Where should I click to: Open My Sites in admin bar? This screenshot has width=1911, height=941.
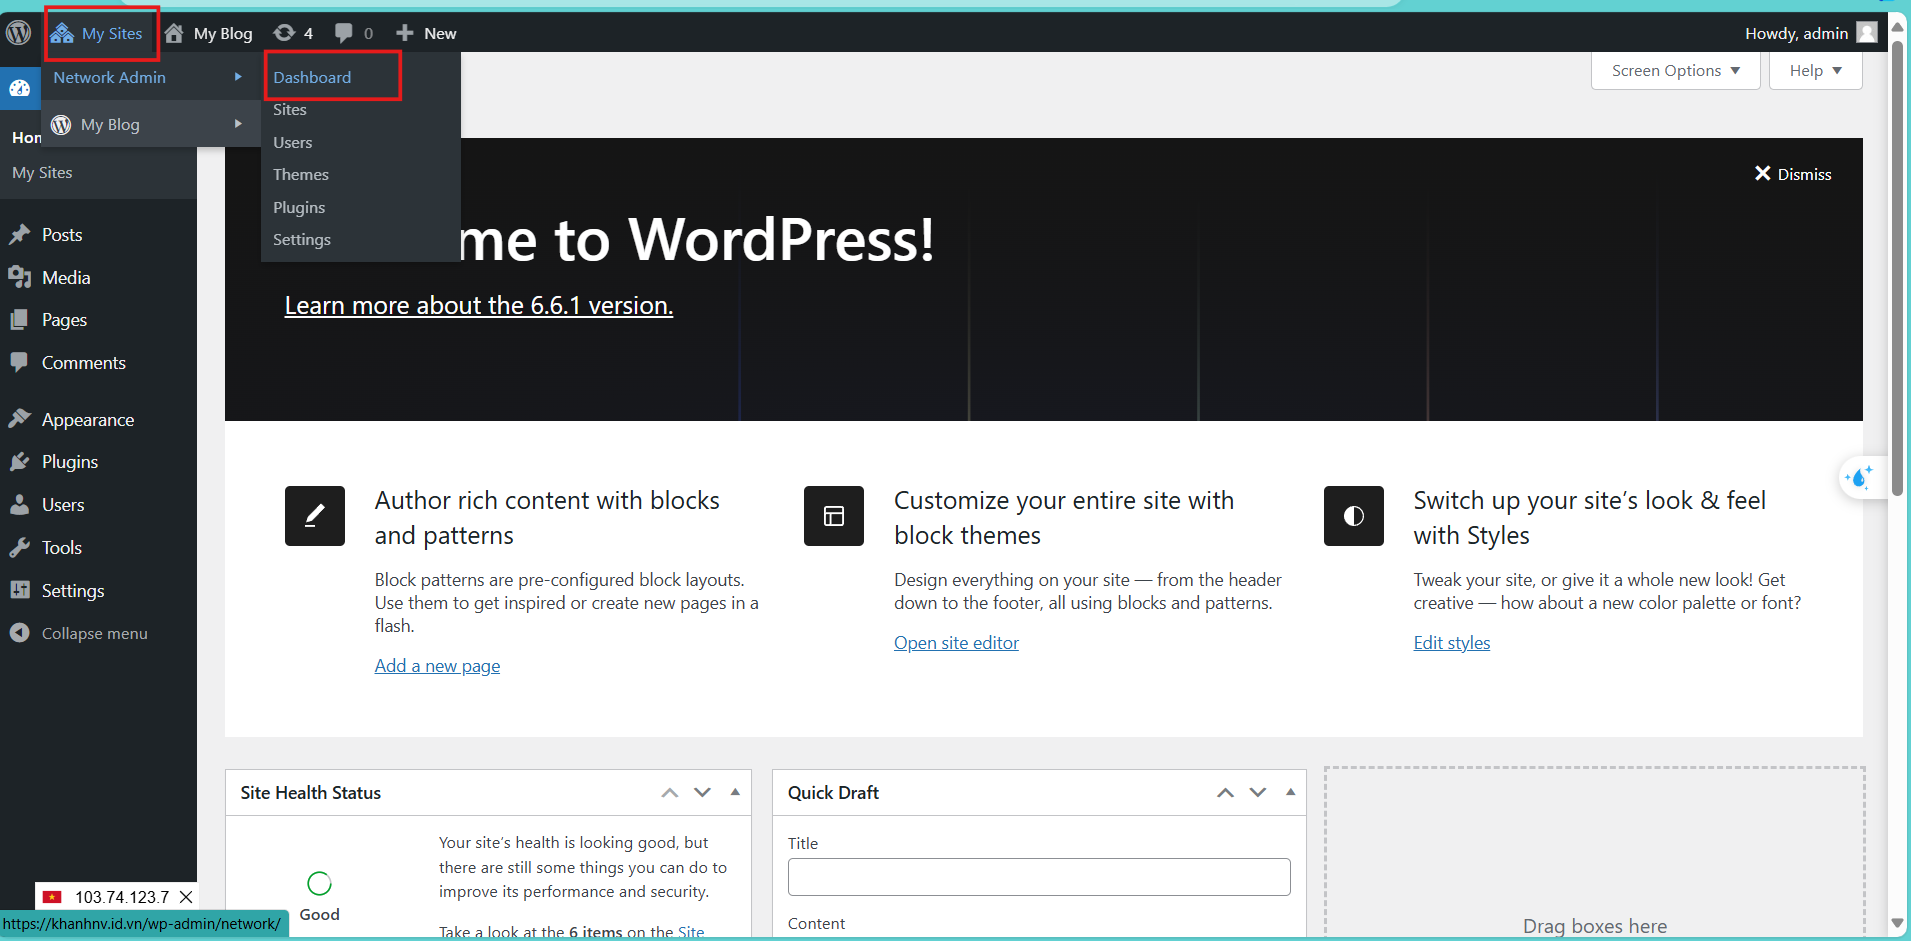click(97, 33)
